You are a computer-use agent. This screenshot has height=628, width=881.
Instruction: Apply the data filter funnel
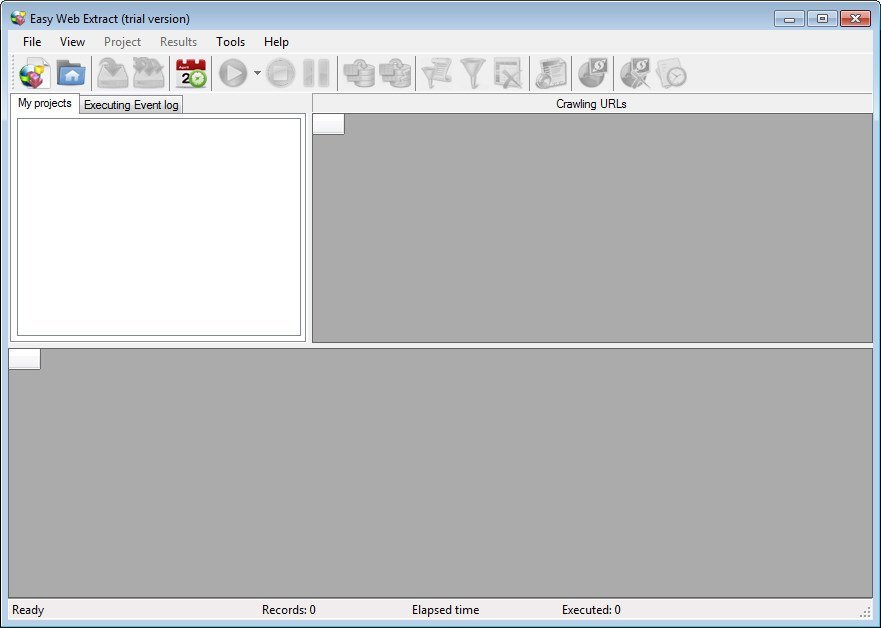471,72
